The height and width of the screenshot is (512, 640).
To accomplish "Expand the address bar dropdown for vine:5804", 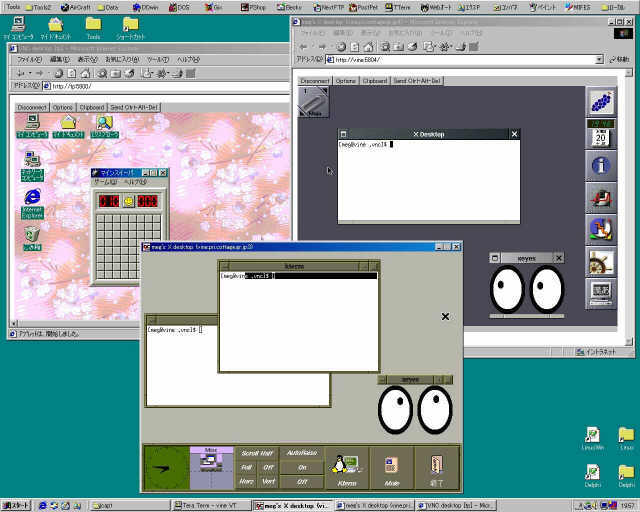I will 599,59.
